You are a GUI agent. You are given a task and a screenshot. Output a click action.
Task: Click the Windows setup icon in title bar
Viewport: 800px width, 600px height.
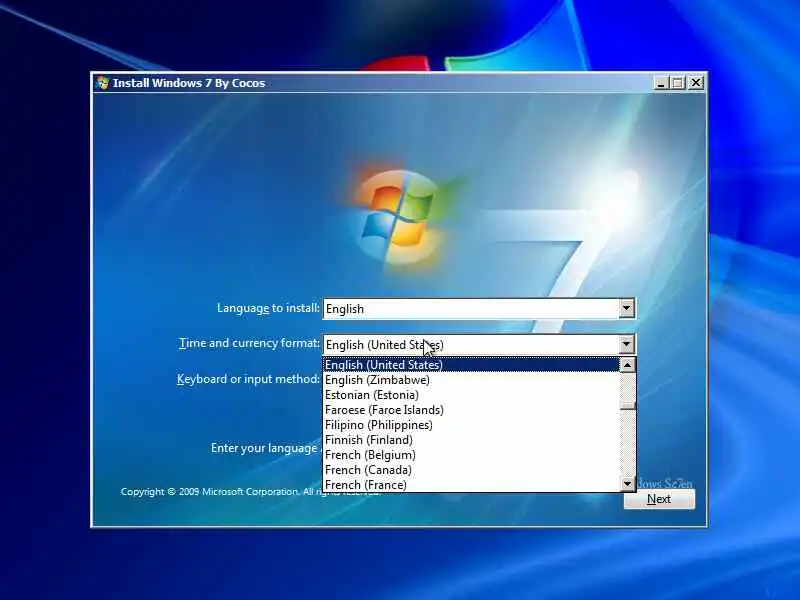point(103,83)
